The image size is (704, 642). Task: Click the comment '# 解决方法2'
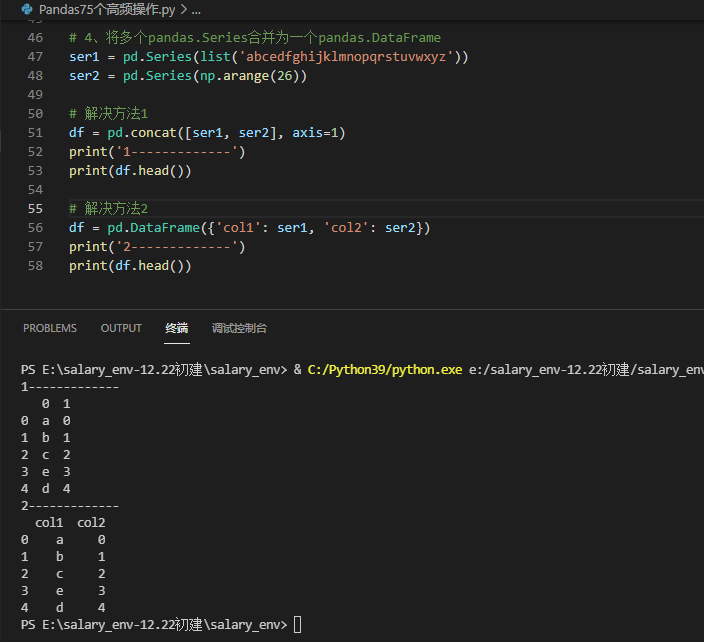109,209
